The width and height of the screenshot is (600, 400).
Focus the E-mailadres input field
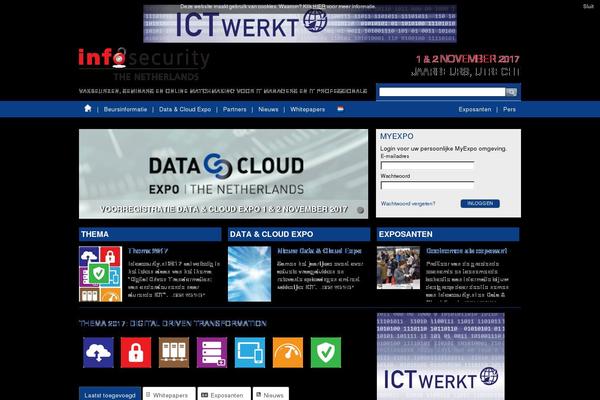[x=427, y=165]
